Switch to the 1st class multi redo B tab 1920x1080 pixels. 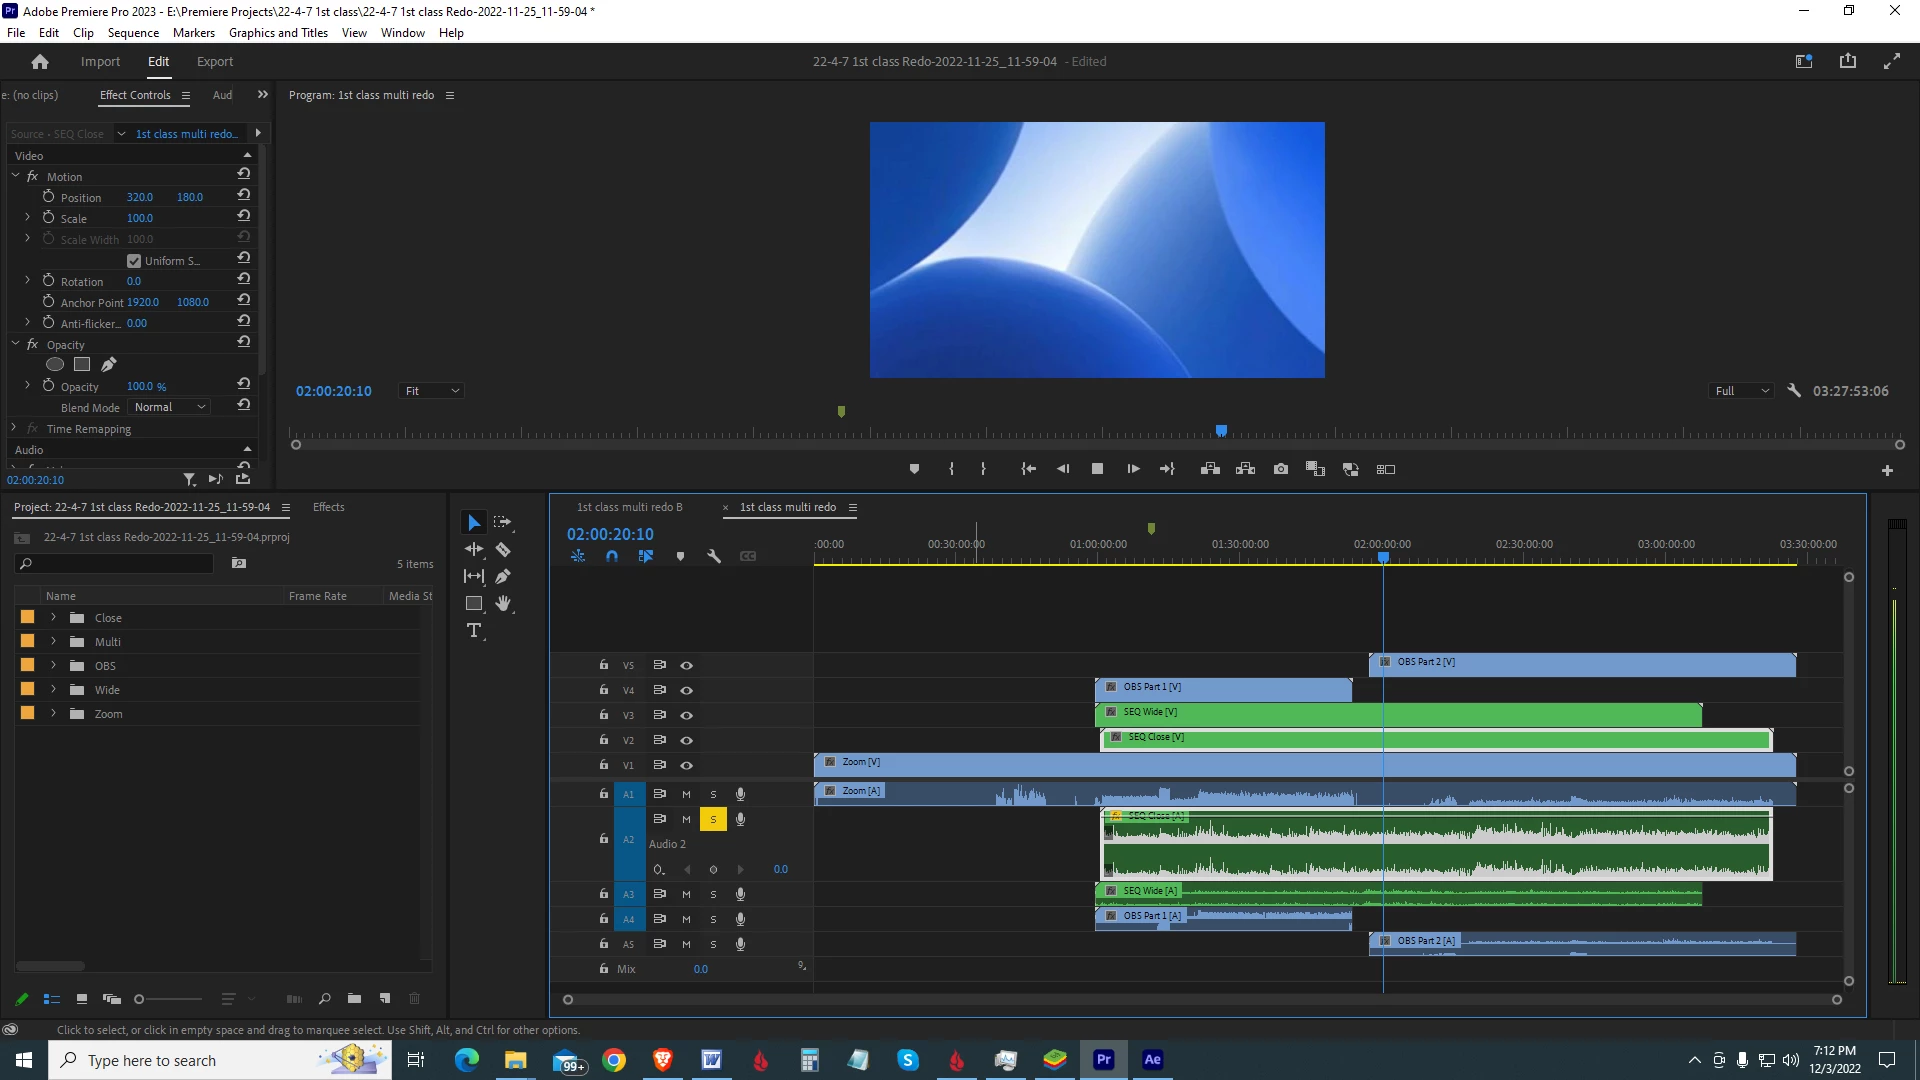[629, 507]
